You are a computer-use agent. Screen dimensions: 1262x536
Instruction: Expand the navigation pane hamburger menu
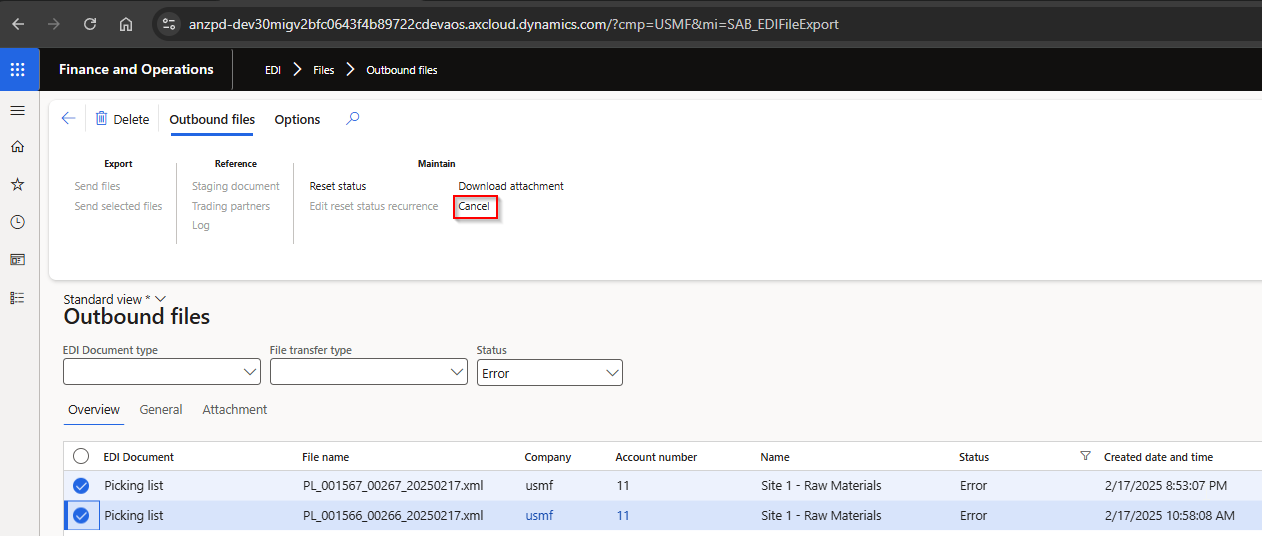[17, 110]
